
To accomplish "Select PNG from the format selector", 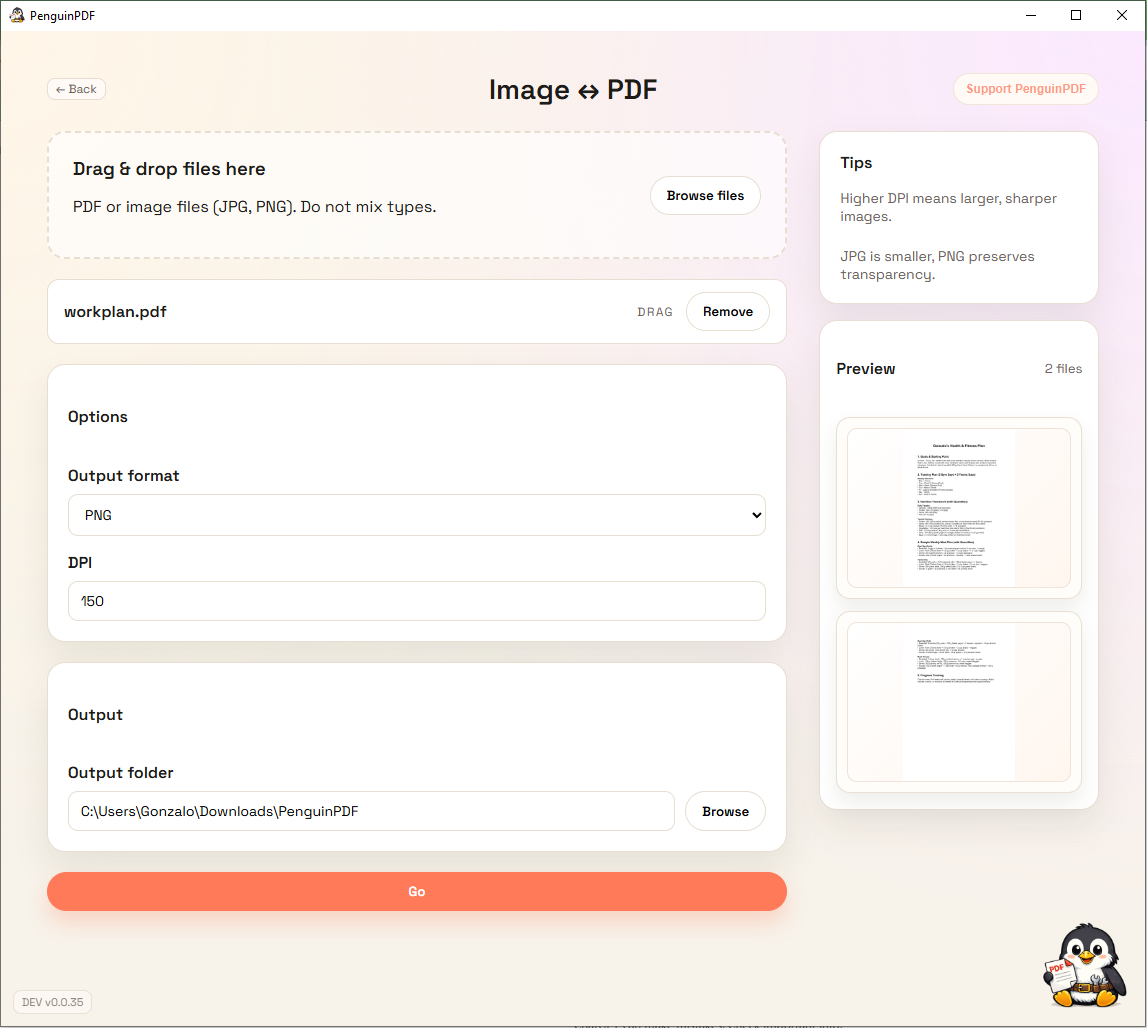I will (416, 515).
